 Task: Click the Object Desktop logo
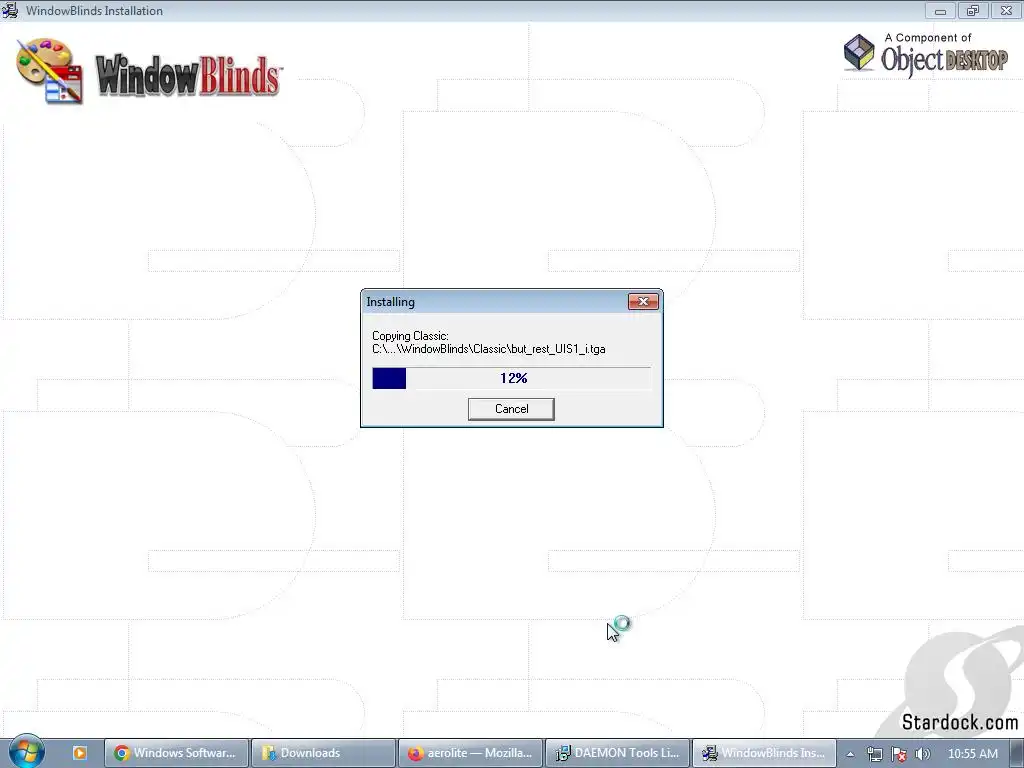(925, 55)
